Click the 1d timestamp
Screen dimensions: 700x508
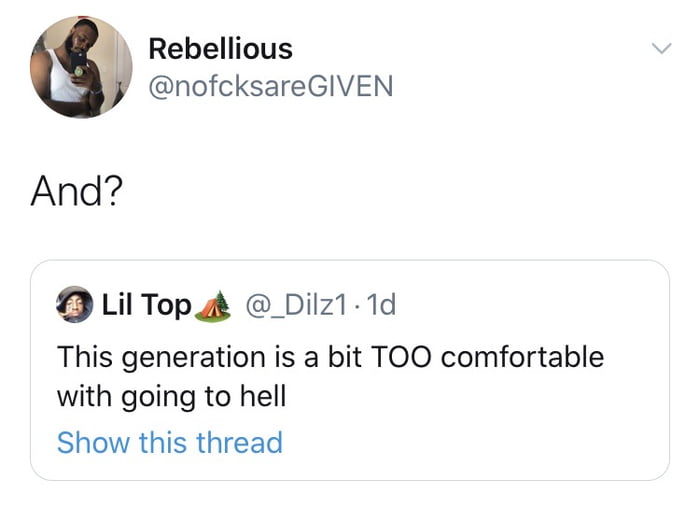[x=381, y=305]
